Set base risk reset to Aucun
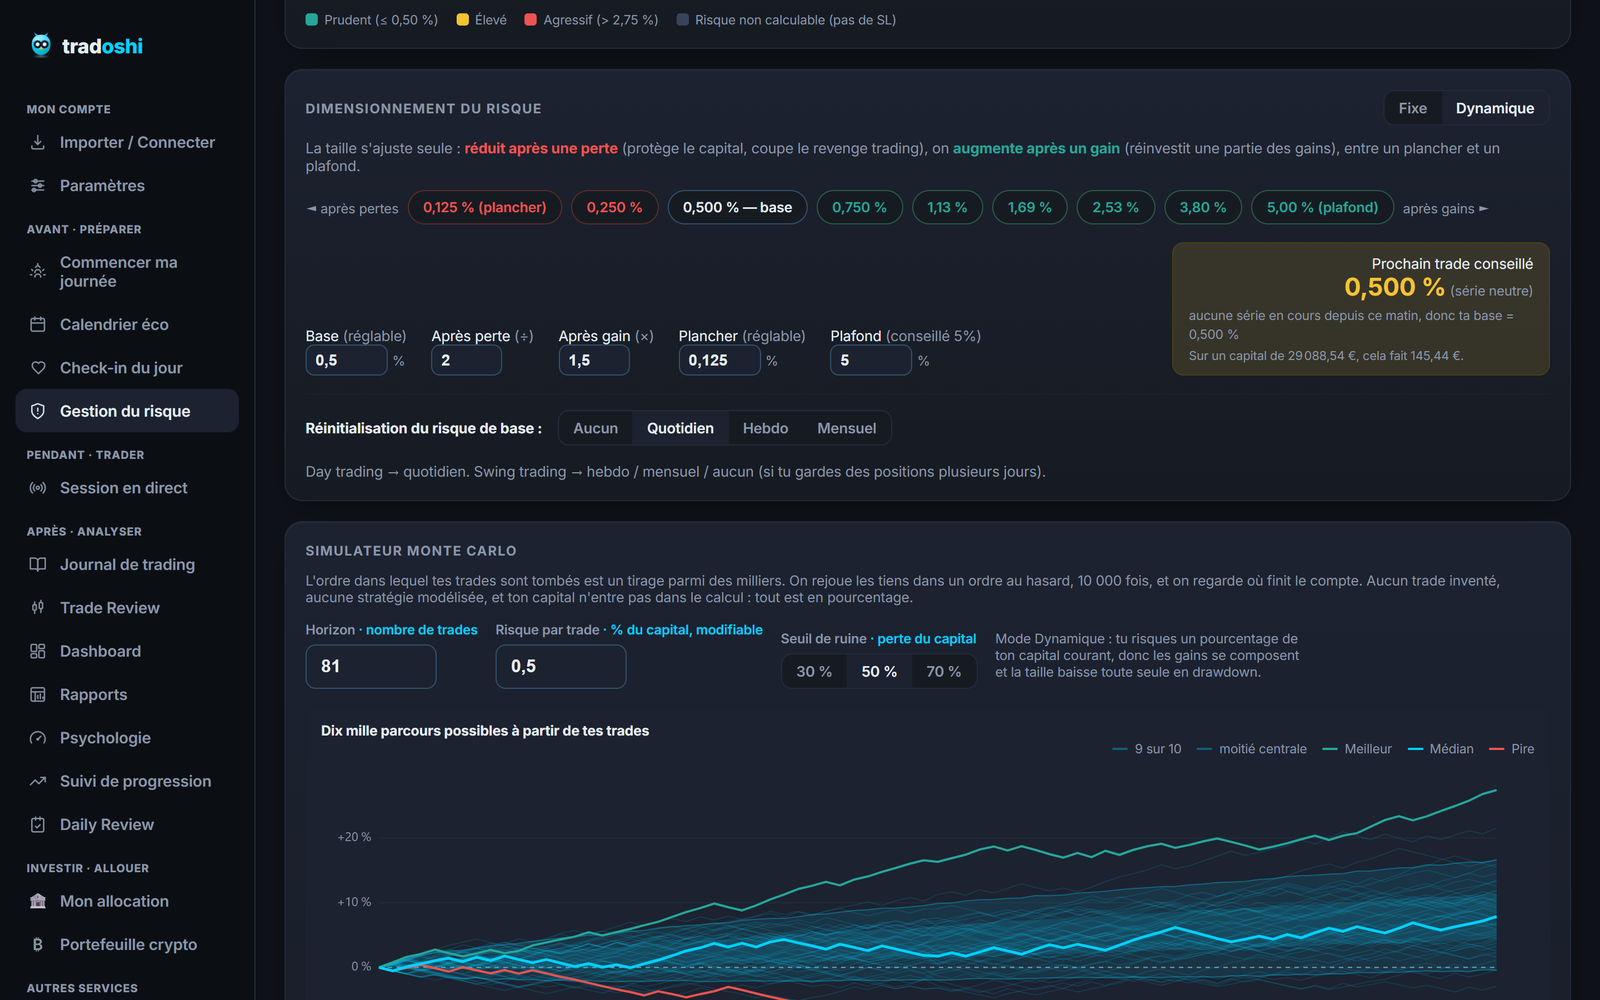The height and width of the screenshot is (1000, 1600). tap(595, 428)
